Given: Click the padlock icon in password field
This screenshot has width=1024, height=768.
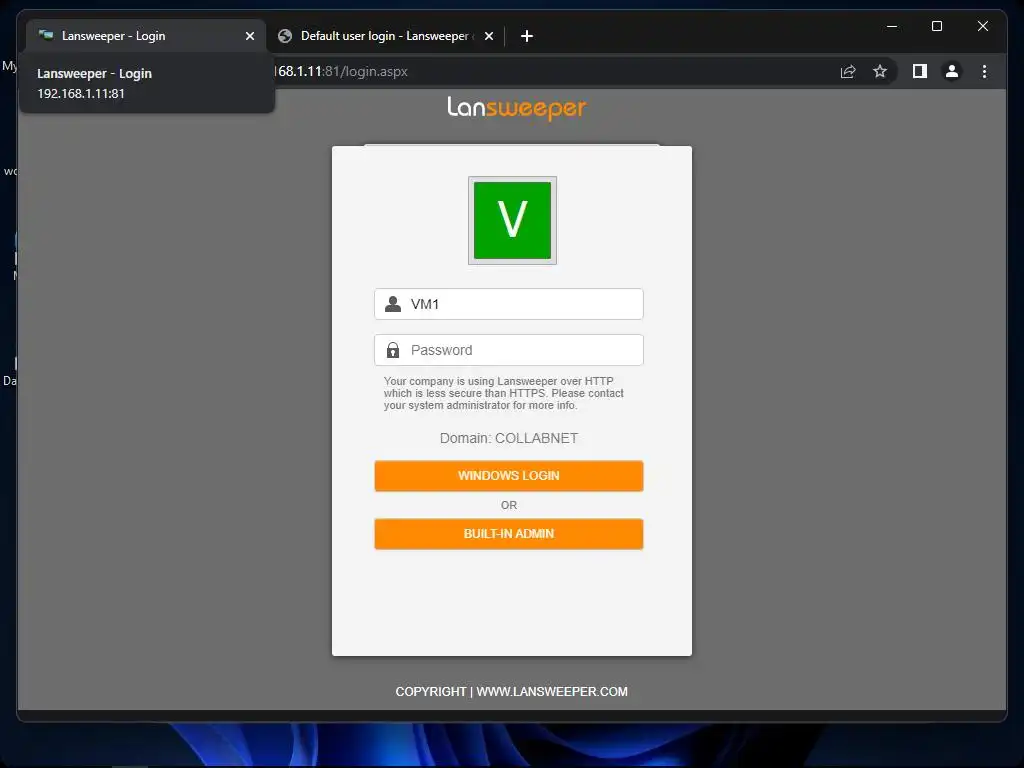Looking at the screenshot, I should click(x=392, y=350).
